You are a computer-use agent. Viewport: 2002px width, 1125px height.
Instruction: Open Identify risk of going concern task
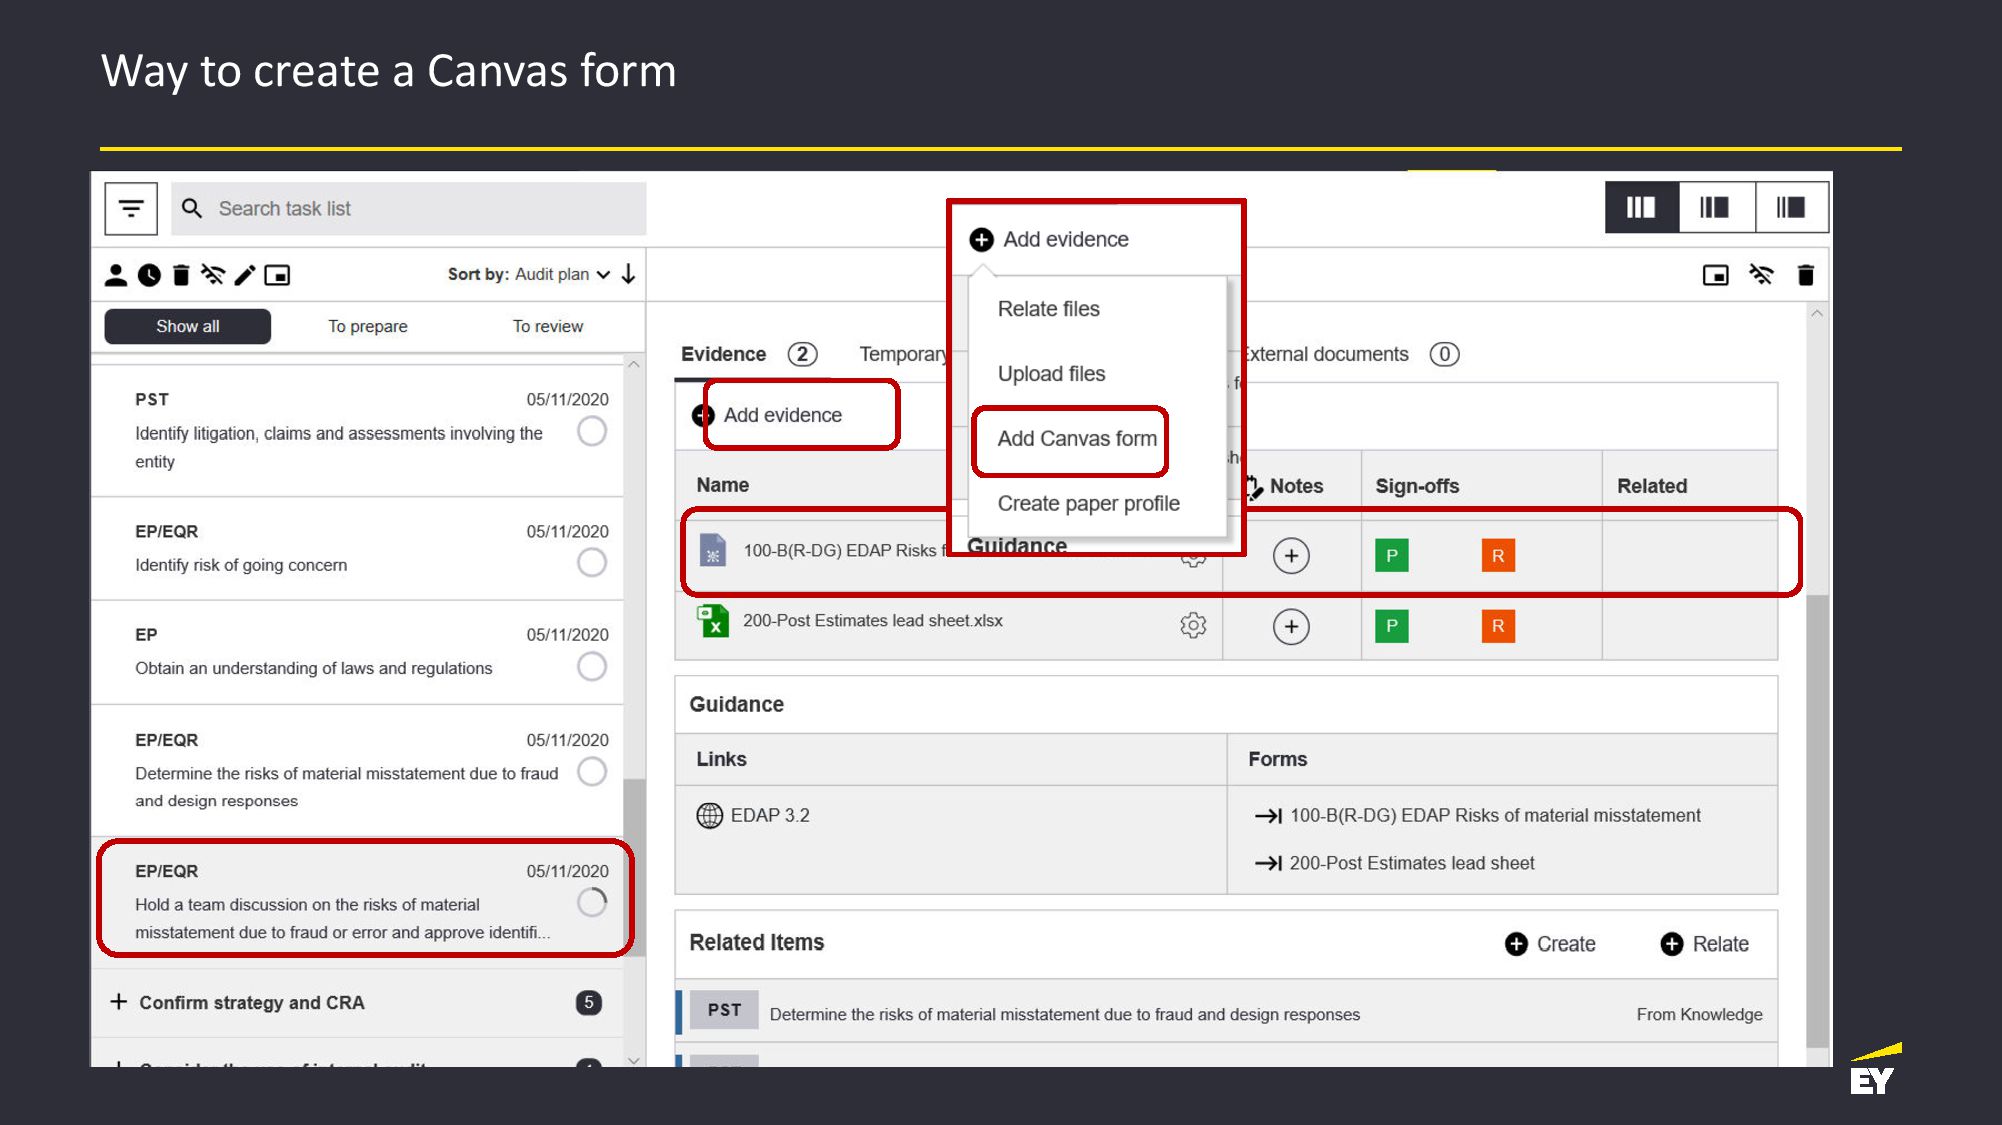[357, 548]
